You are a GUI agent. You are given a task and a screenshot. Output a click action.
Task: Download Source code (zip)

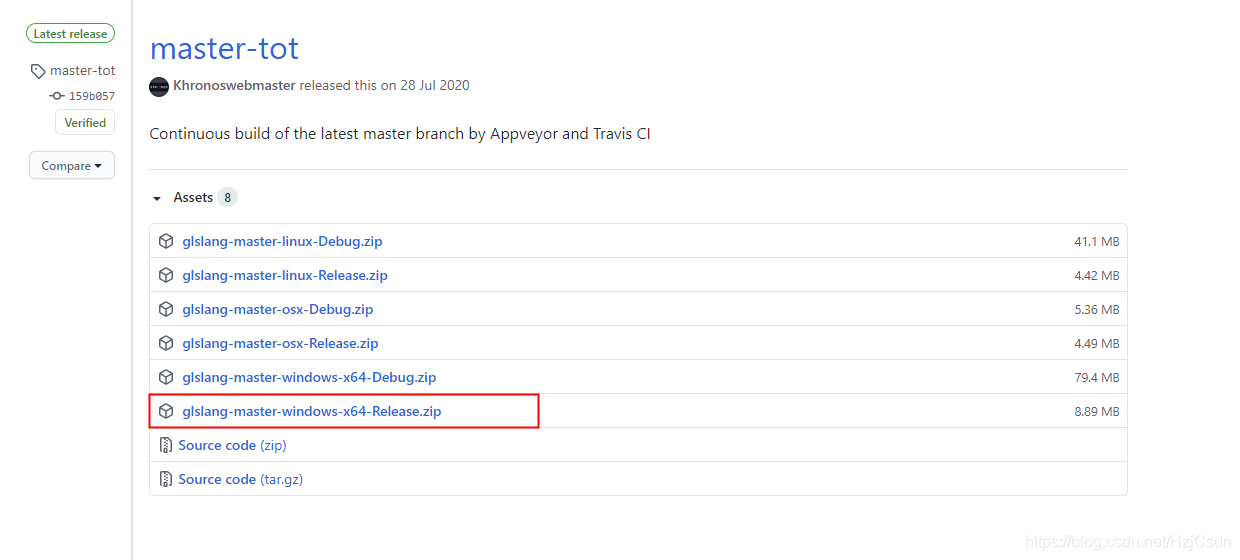(x=231, y=445)
